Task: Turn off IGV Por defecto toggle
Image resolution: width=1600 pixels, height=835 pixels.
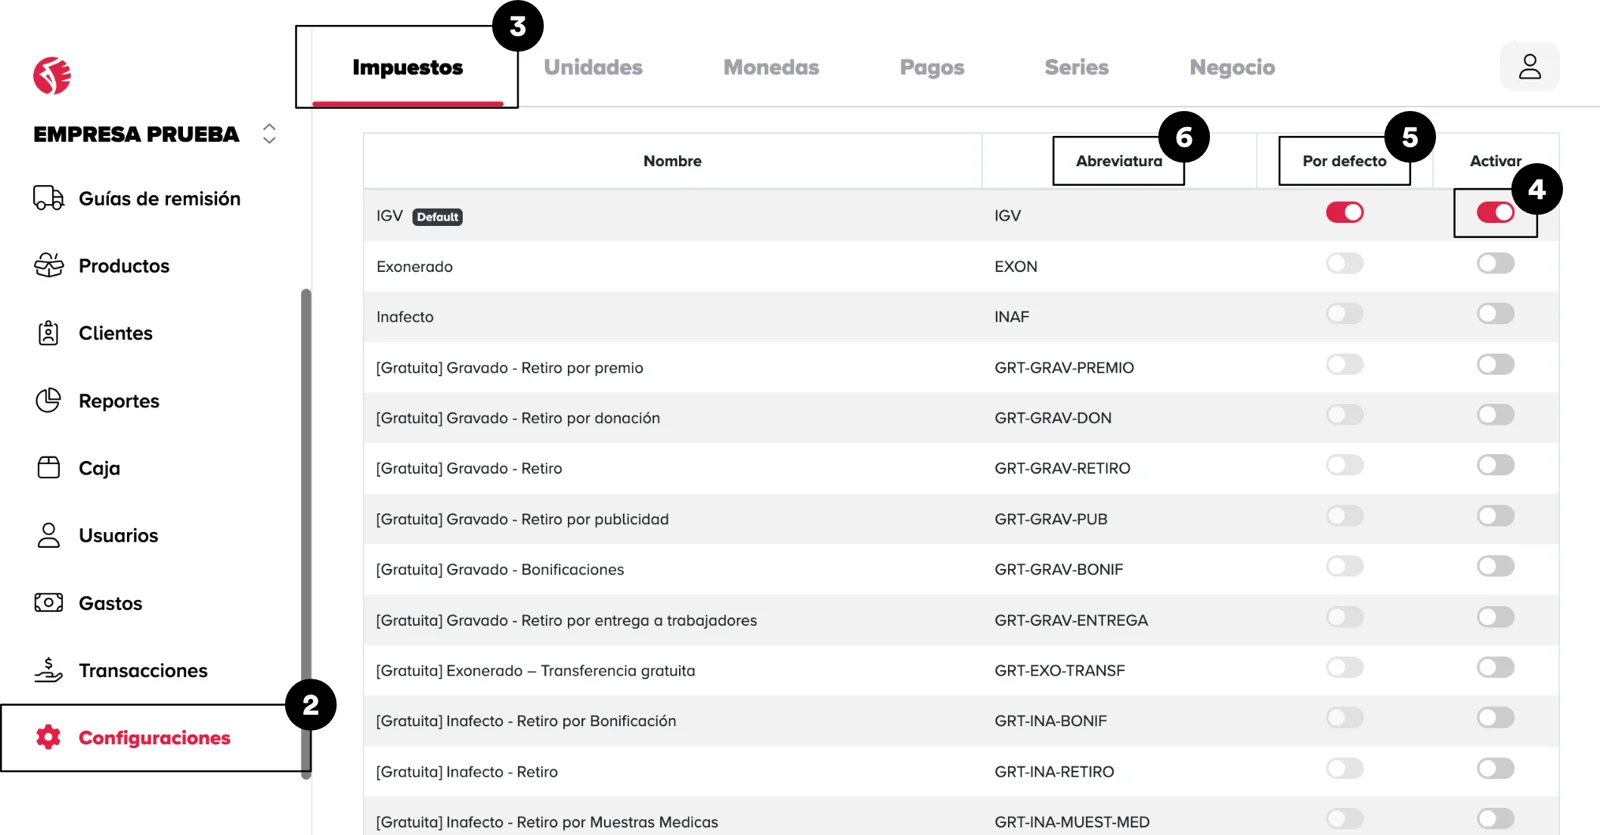Action: pyautogui.click(x=1344, y=212)
